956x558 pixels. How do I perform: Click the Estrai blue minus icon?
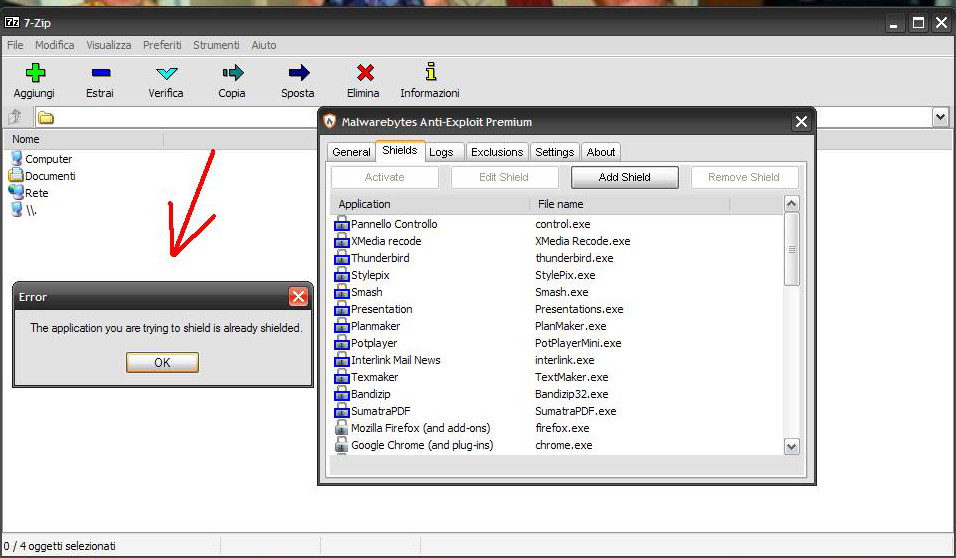[101, 73]
